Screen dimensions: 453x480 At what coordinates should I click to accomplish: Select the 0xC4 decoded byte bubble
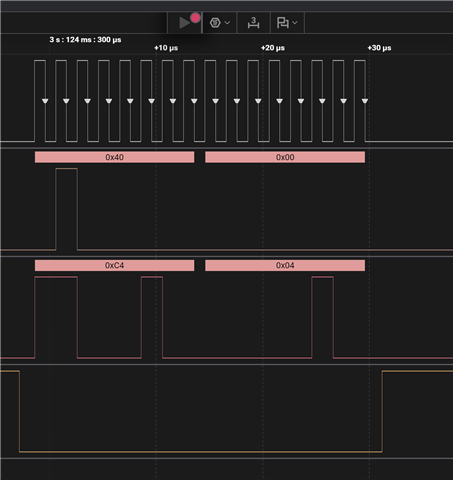point(114,265)
